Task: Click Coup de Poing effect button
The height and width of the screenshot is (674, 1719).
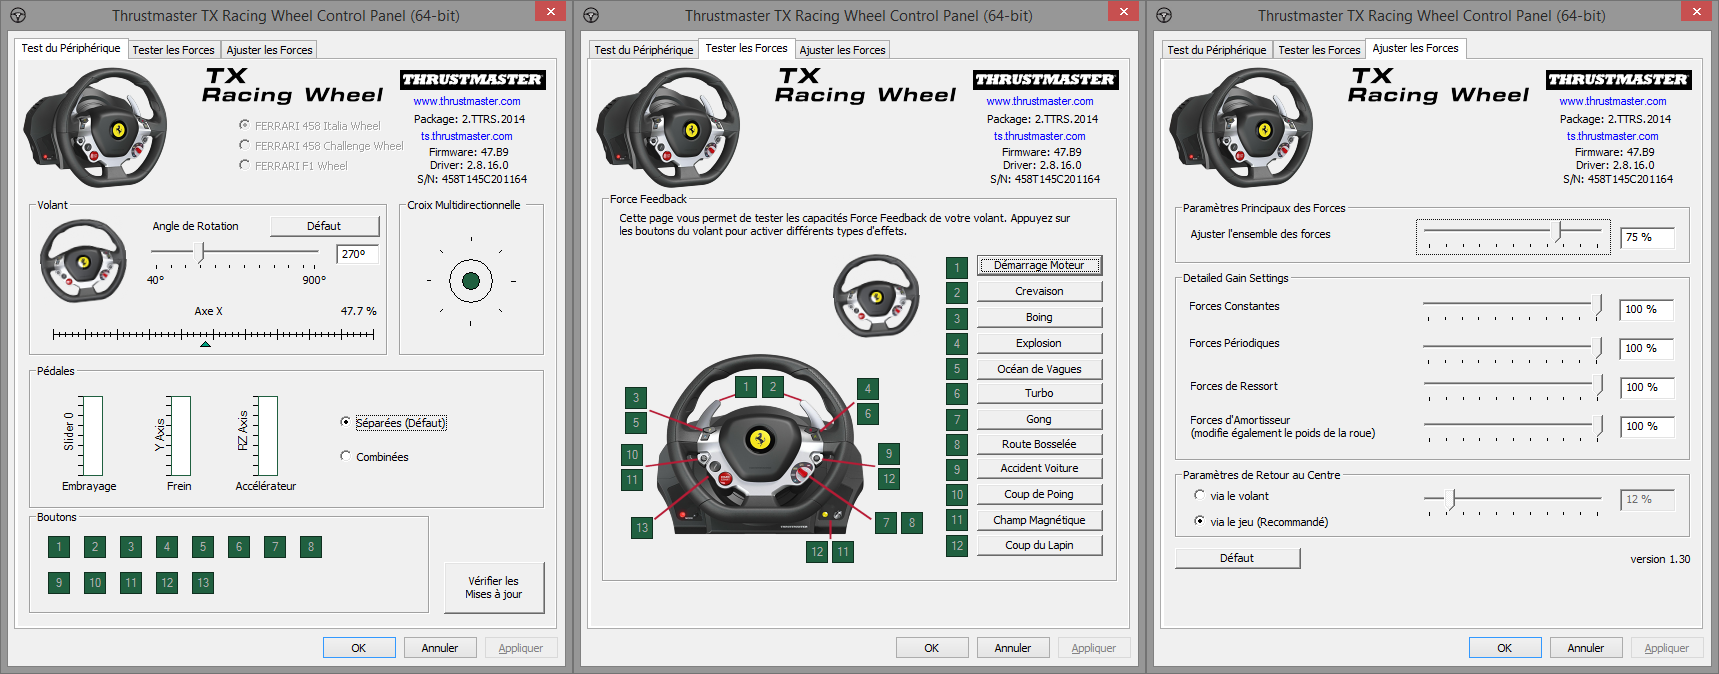Action: point(1039,494)
